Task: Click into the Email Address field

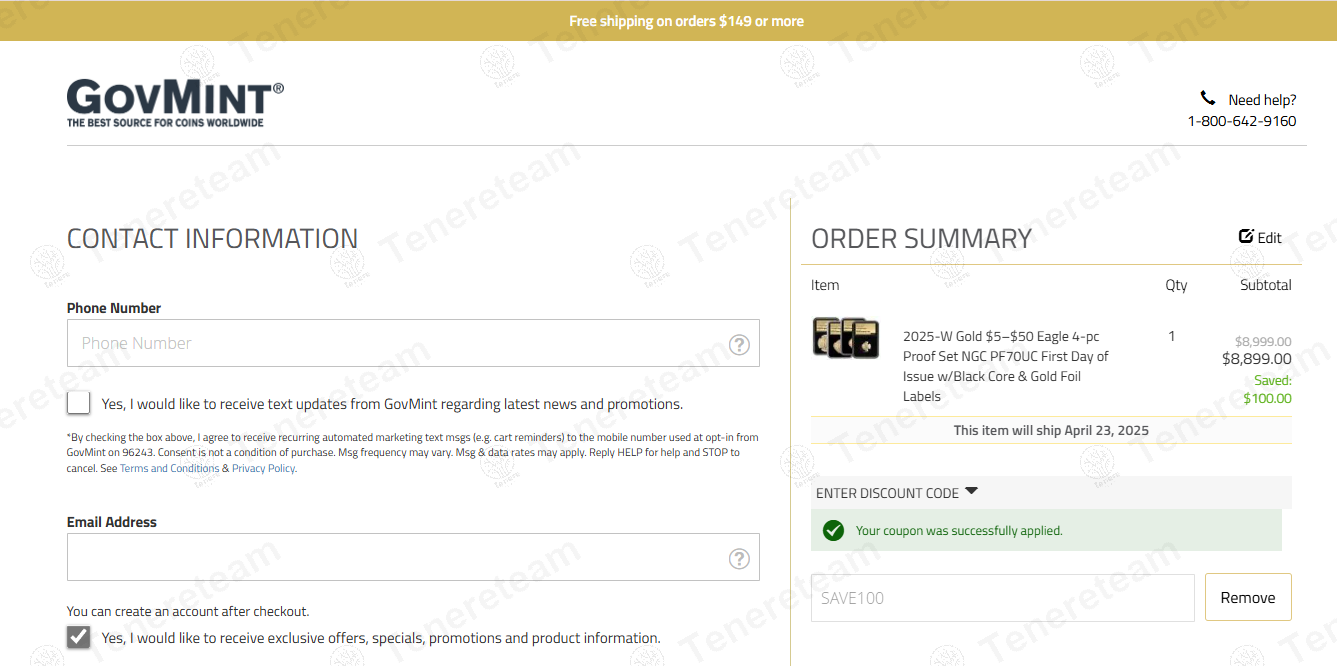Action: tap(400, 557)
